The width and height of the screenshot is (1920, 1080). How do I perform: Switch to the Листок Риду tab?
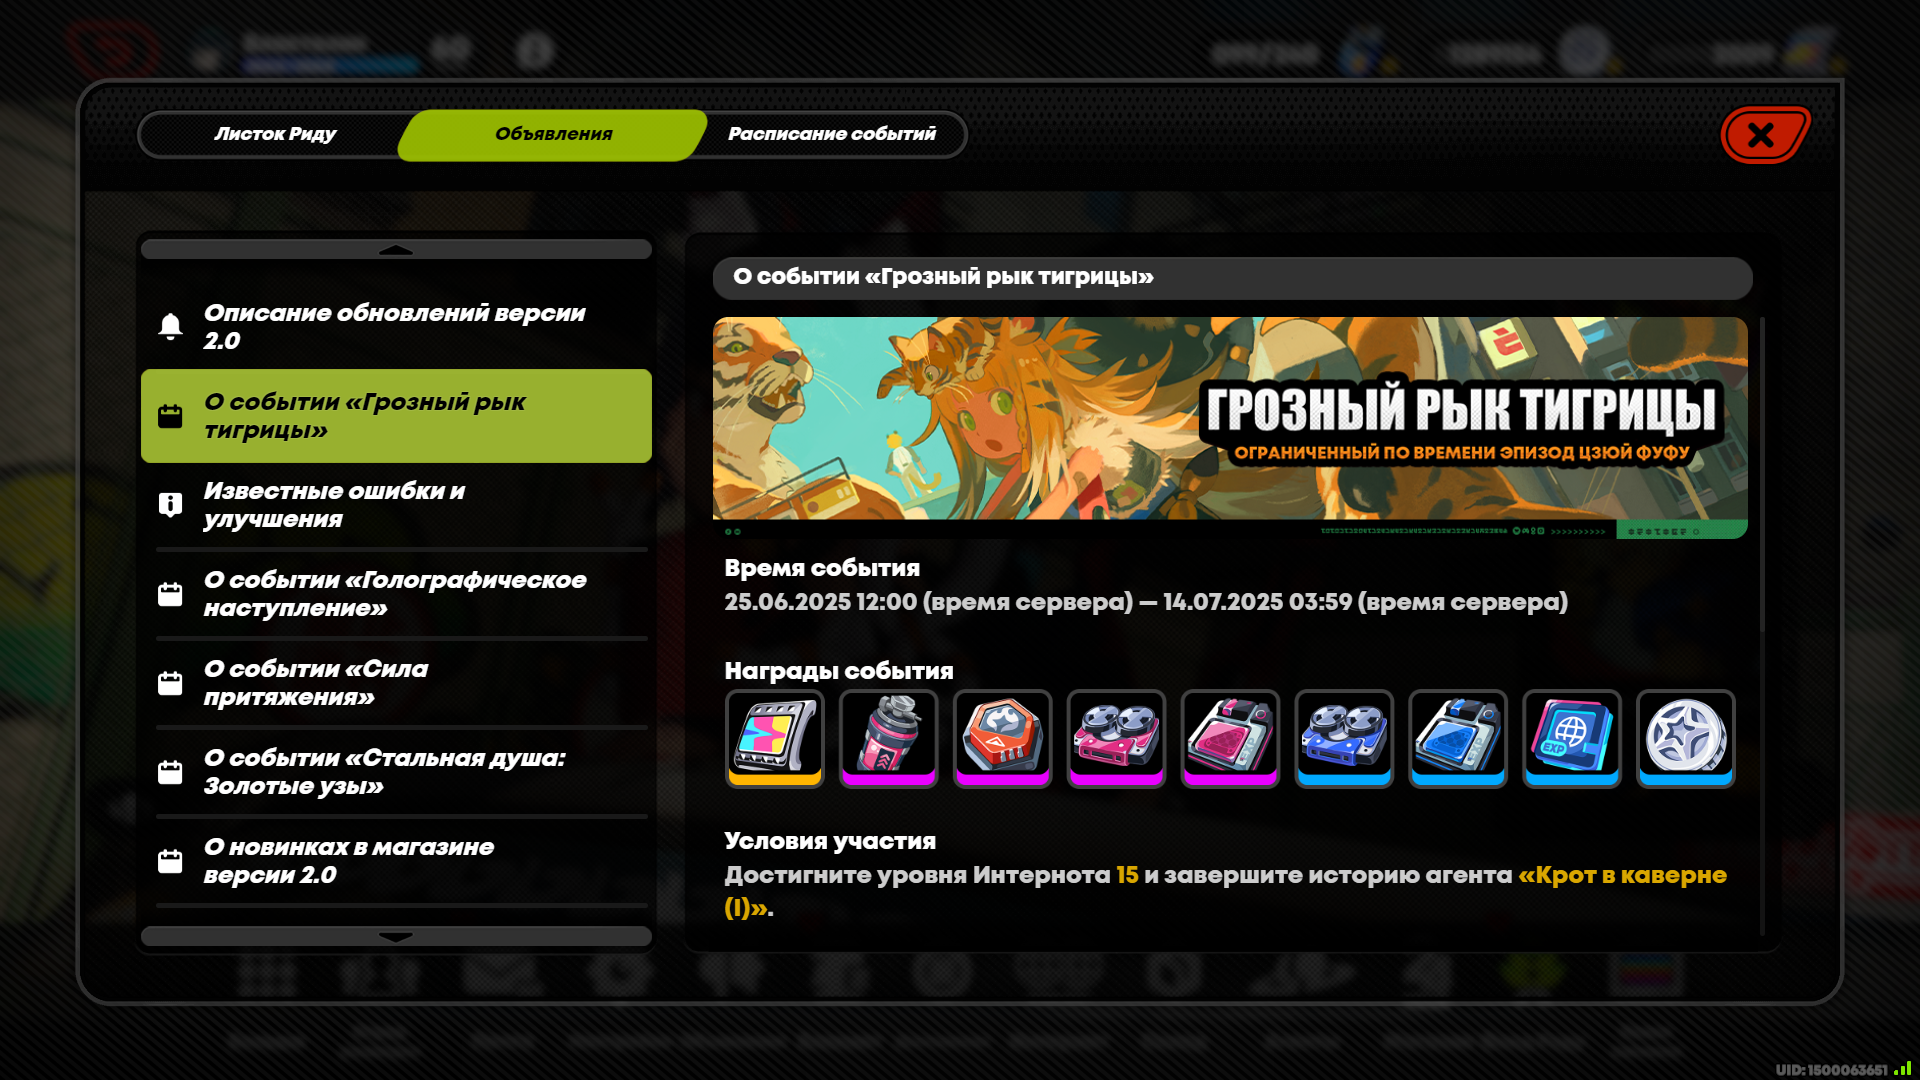coord(275,134)
